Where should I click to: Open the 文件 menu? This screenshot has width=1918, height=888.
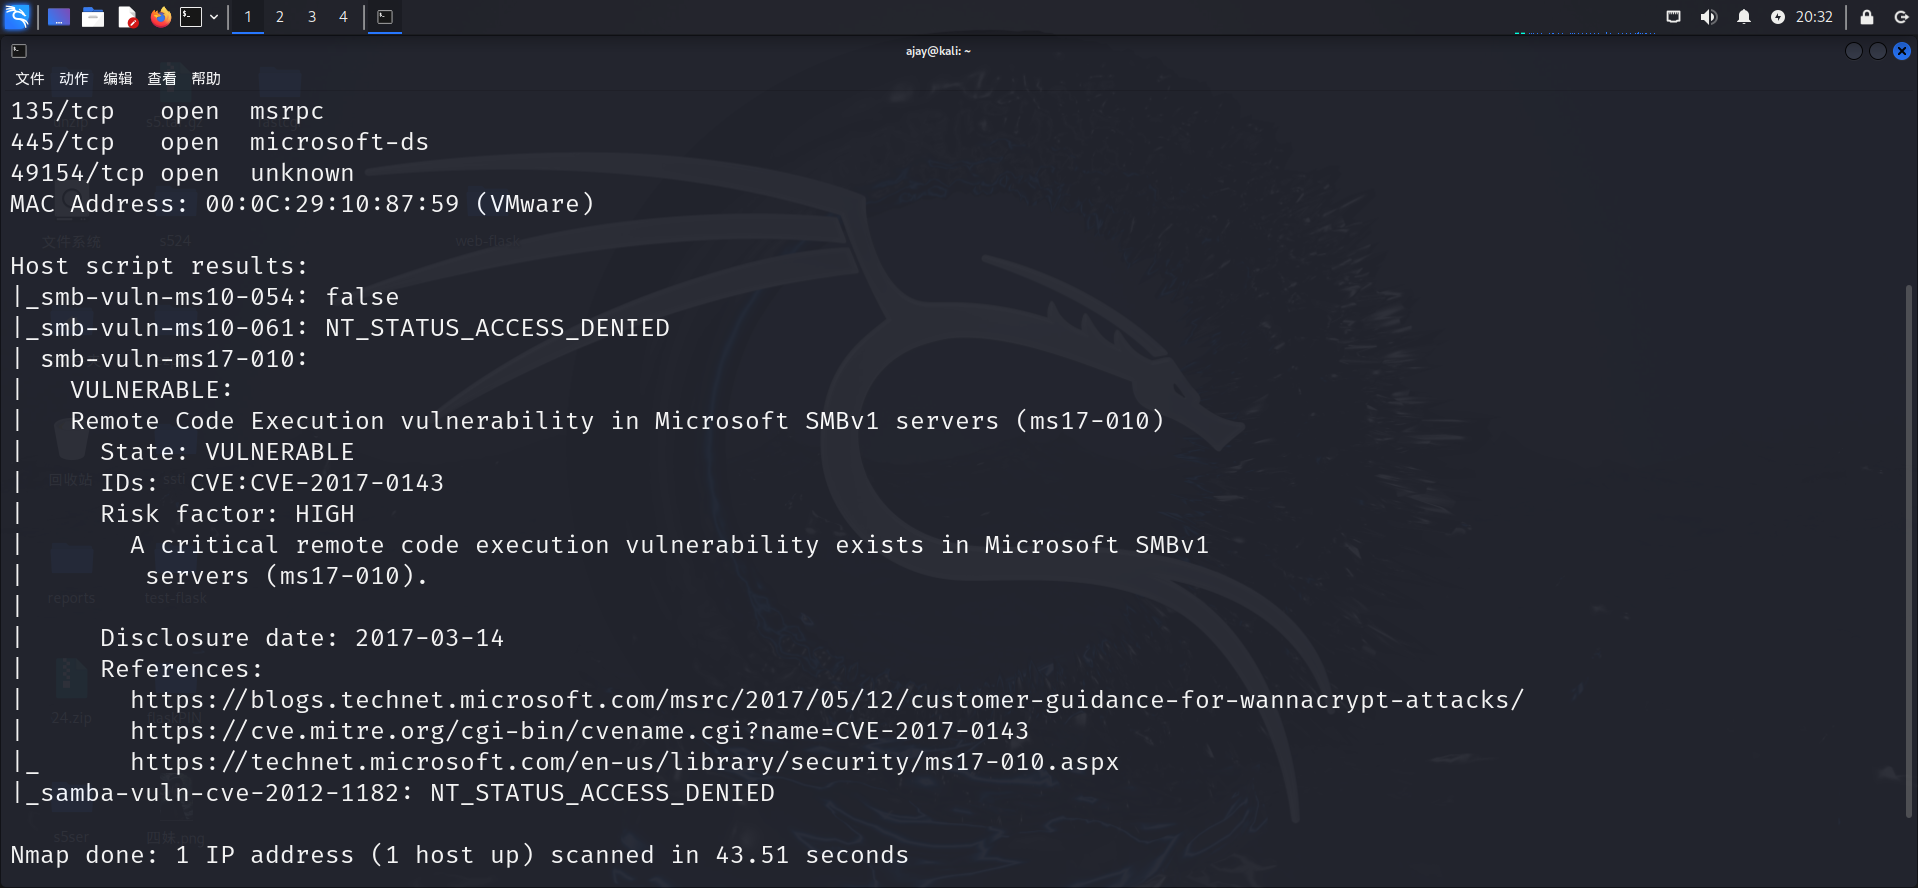click(29, 79)
